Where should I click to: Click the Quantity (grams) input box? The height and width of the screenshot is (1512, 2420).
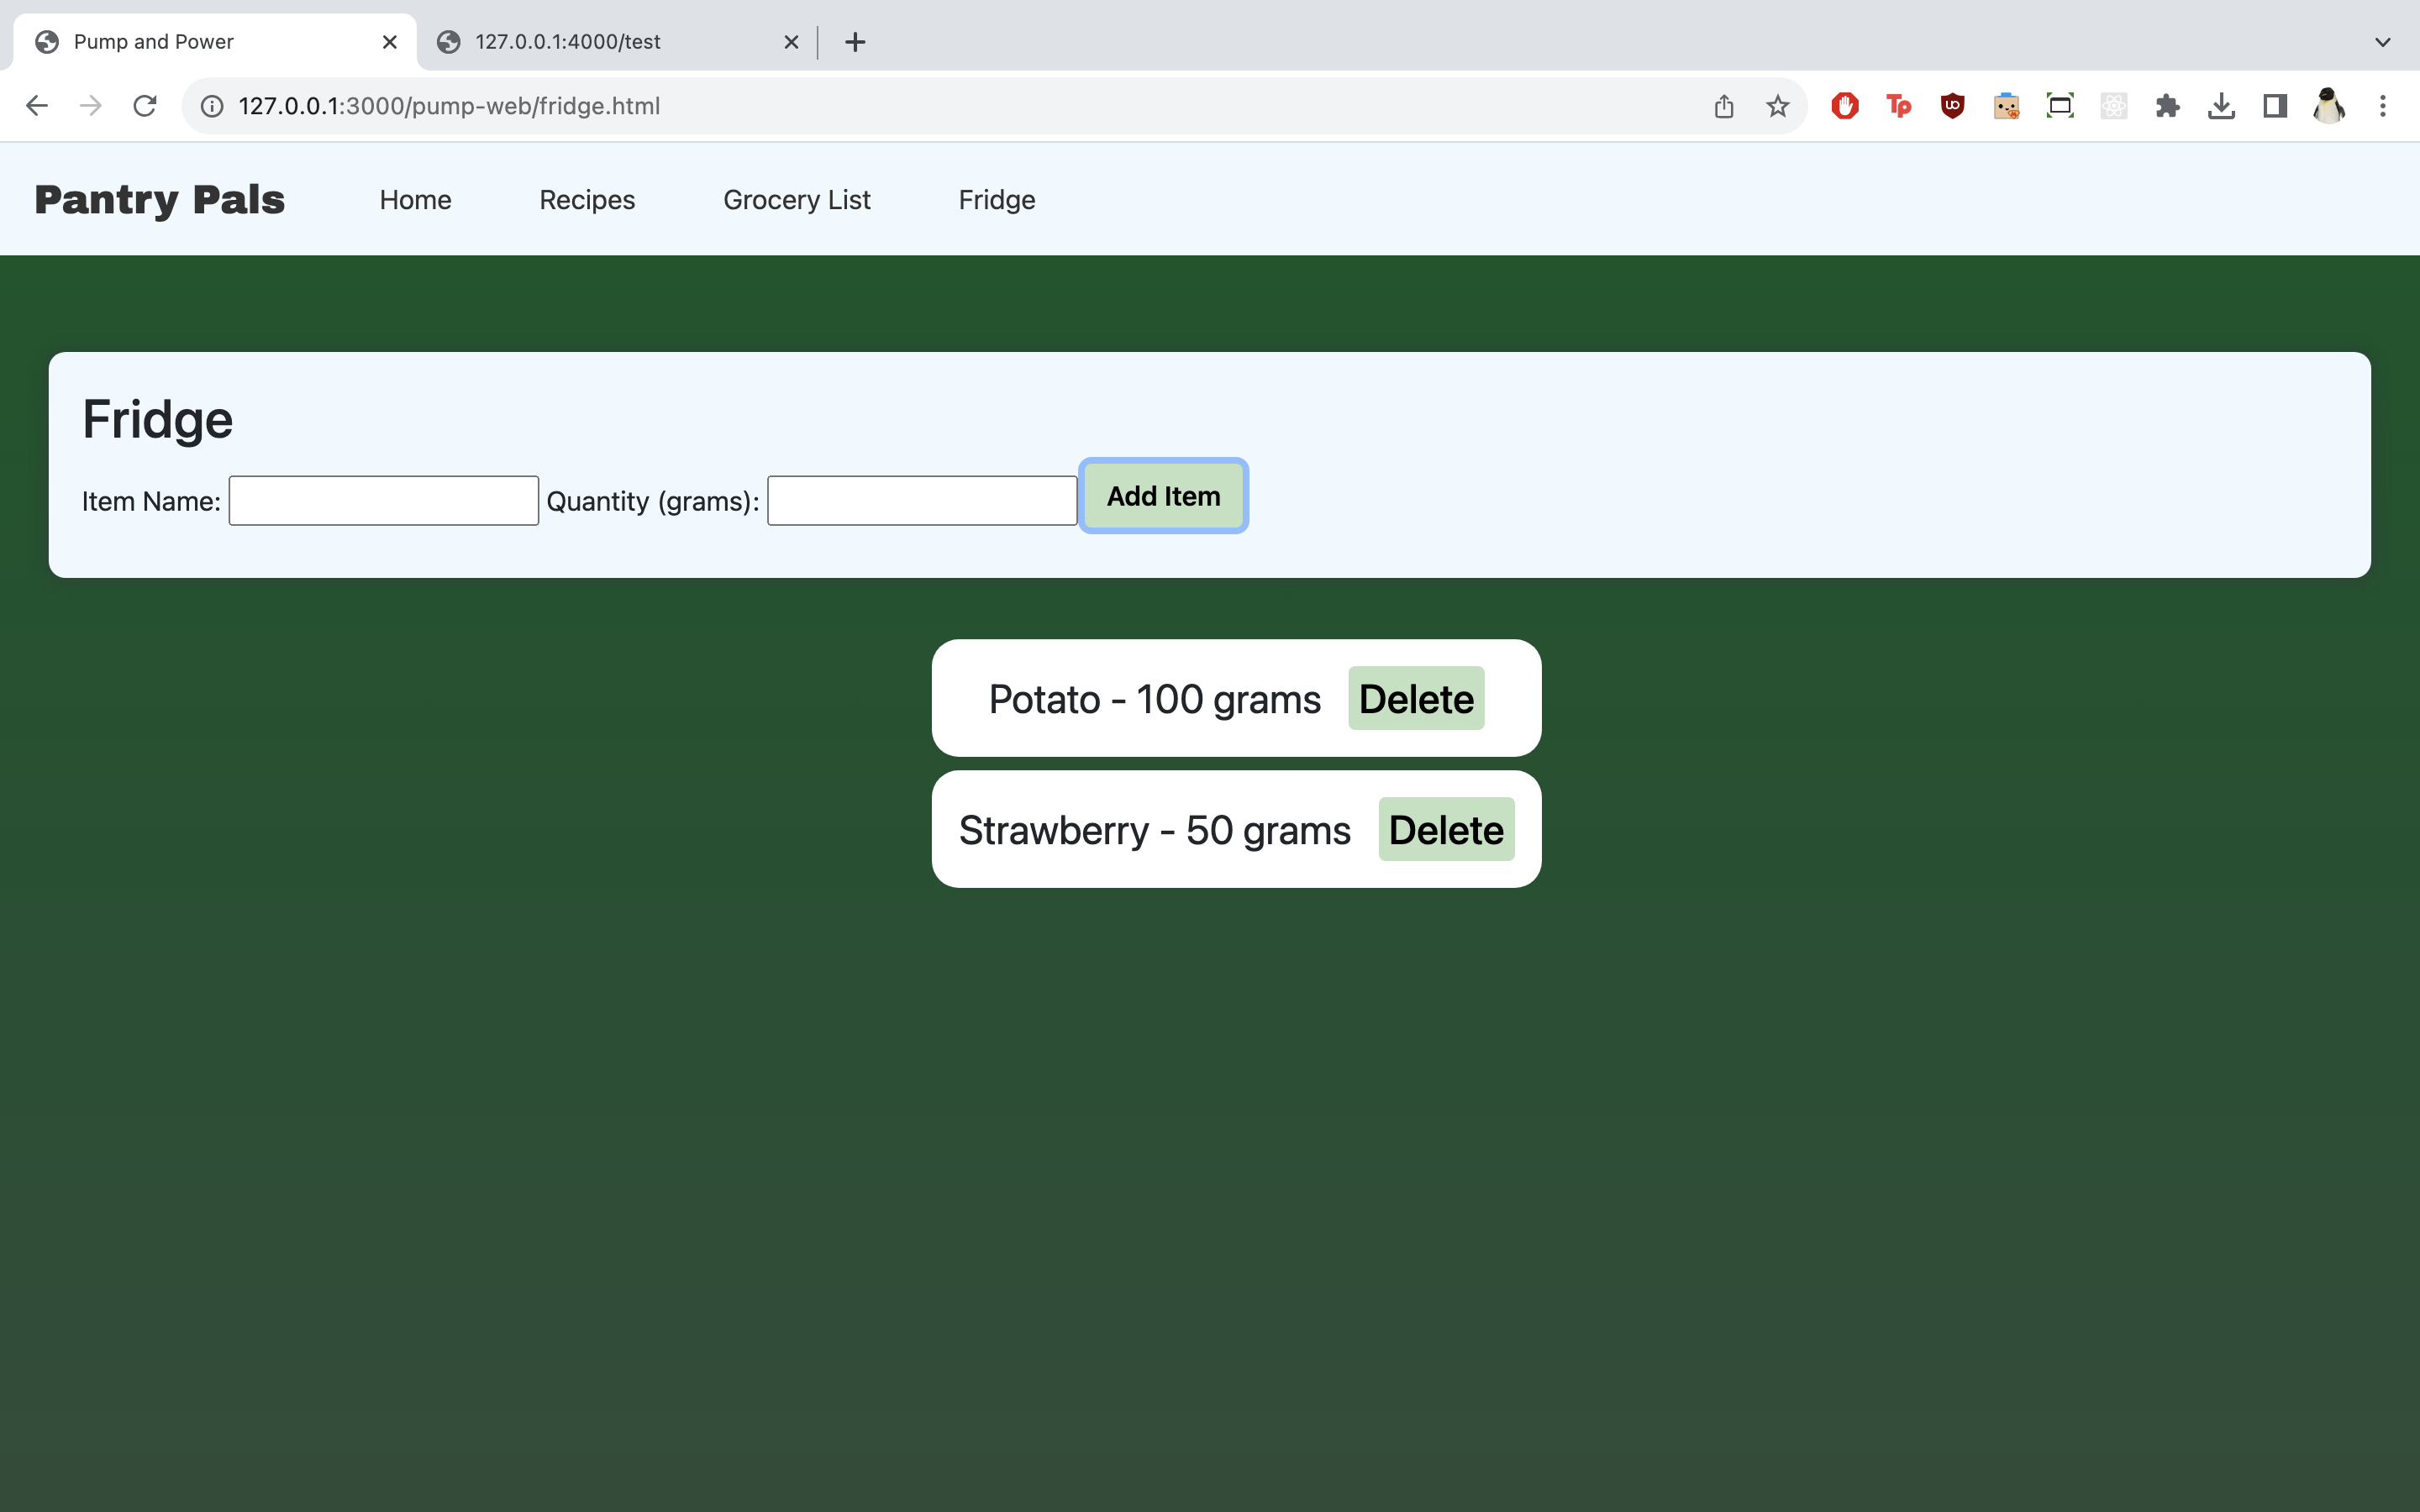pos(921,501)
